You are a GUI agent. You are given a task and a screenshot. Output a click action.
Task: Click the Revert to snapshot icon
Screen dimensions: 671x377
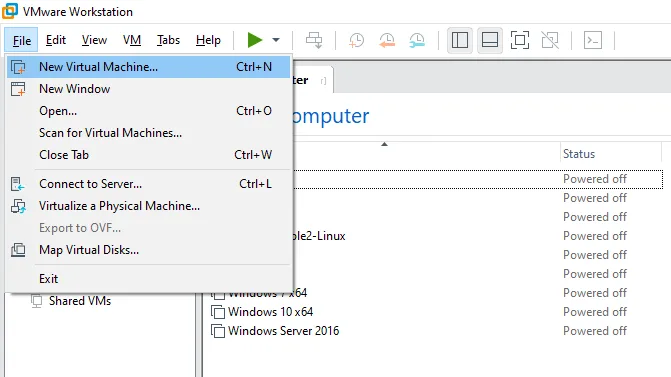pos(387,40)
